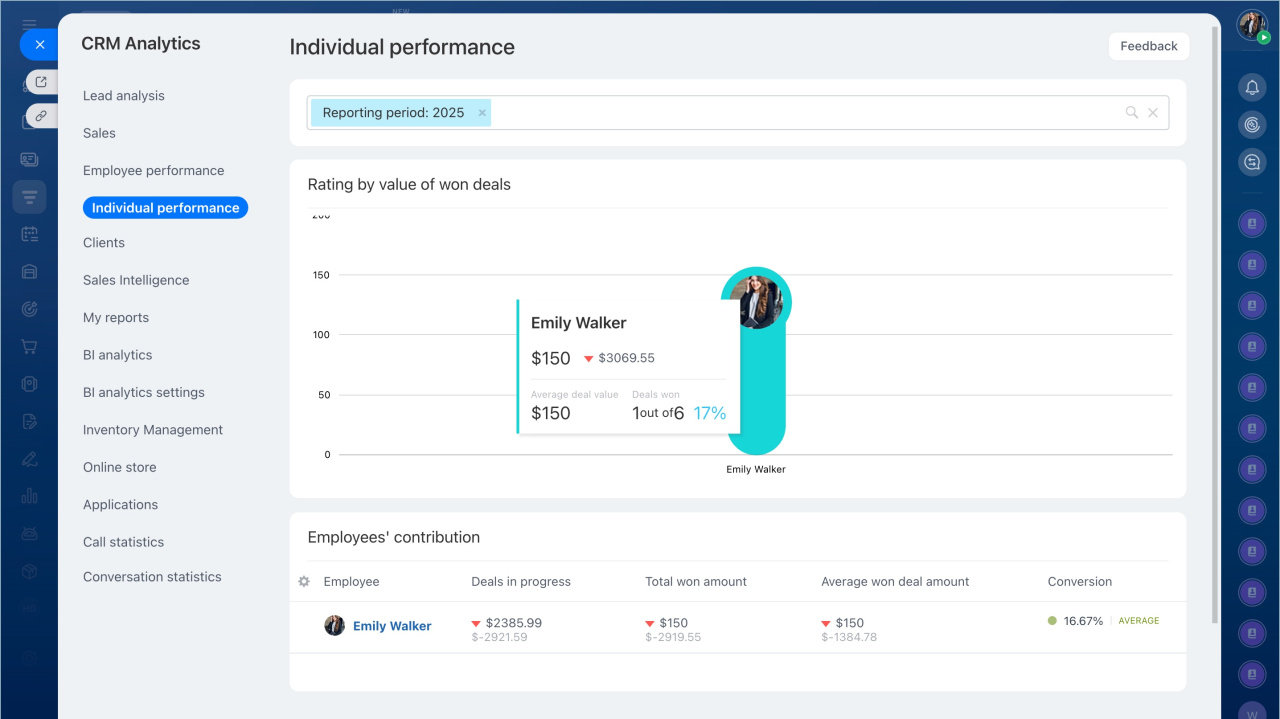
Task: Click the blue close slider button
Action: [39, 45]
